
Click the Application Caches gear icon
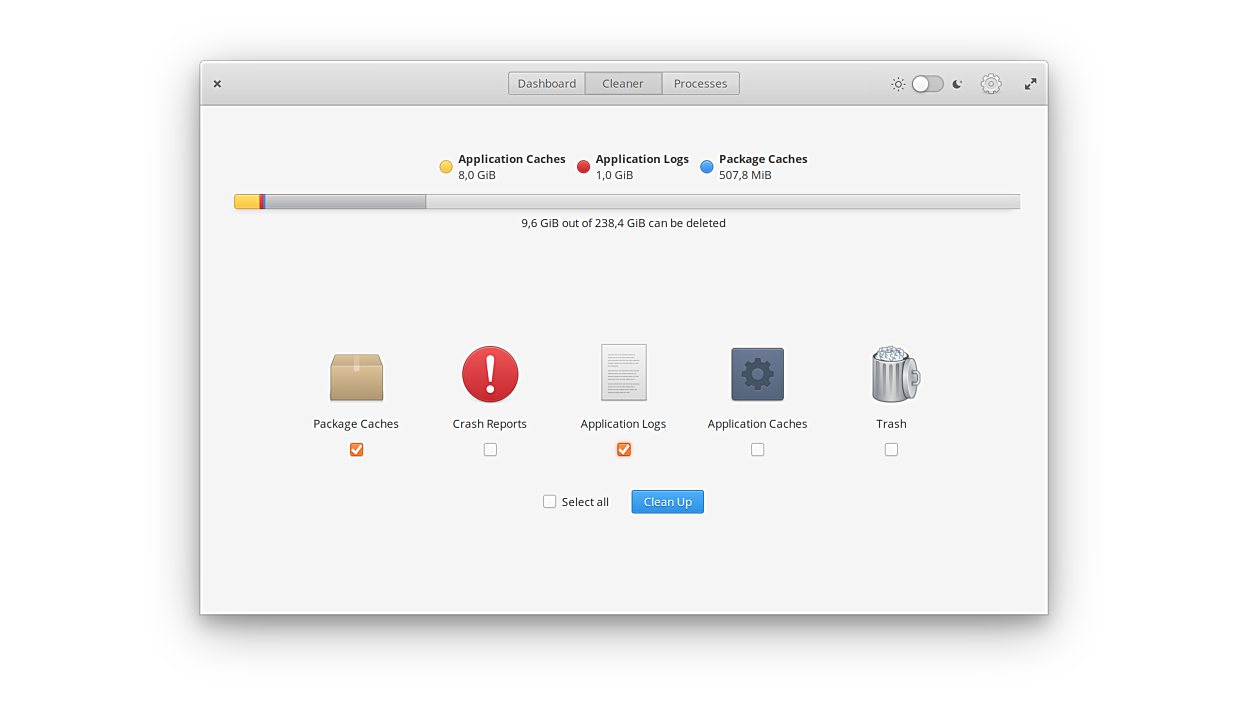click(x=757, y=374)
